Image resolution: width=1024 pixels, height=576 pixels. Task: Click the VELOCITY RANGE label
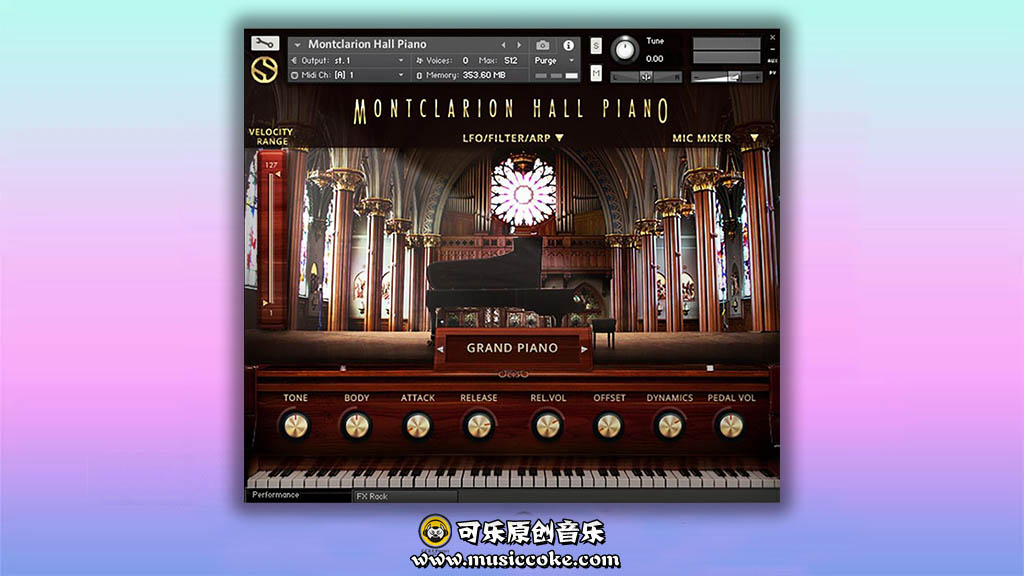point(271,136)
